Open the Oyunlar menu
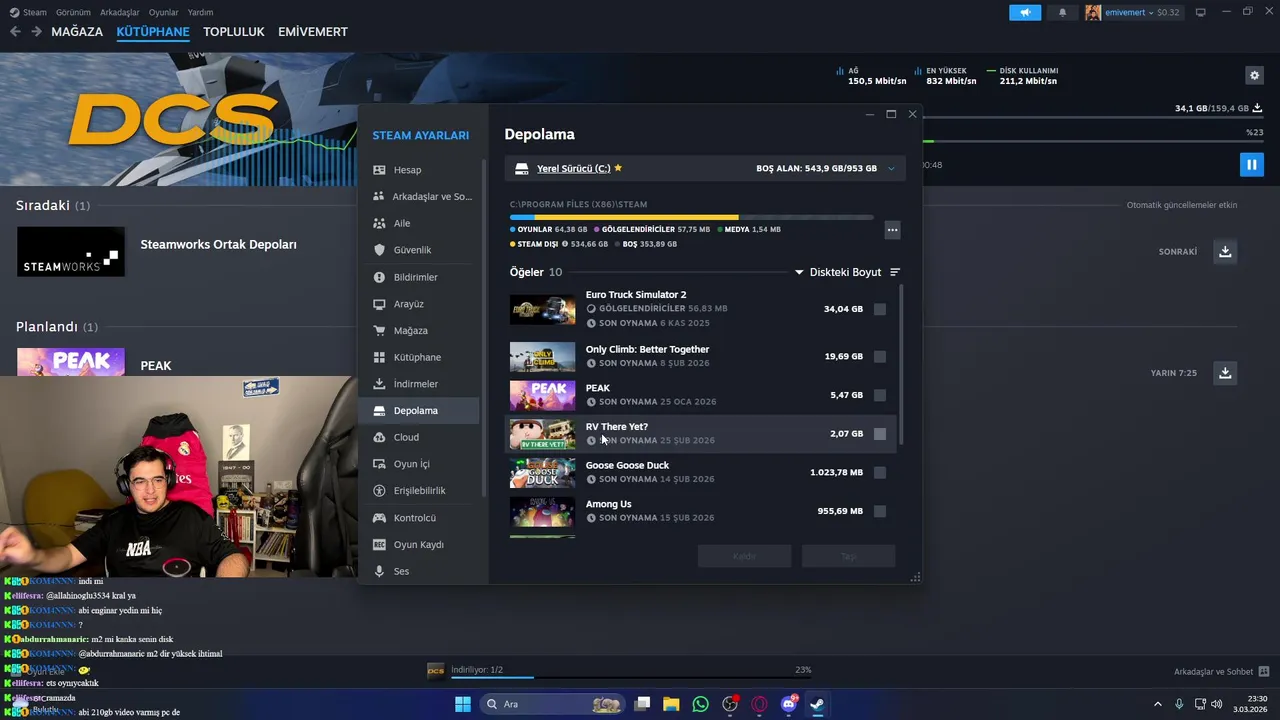 pos(163,12)
